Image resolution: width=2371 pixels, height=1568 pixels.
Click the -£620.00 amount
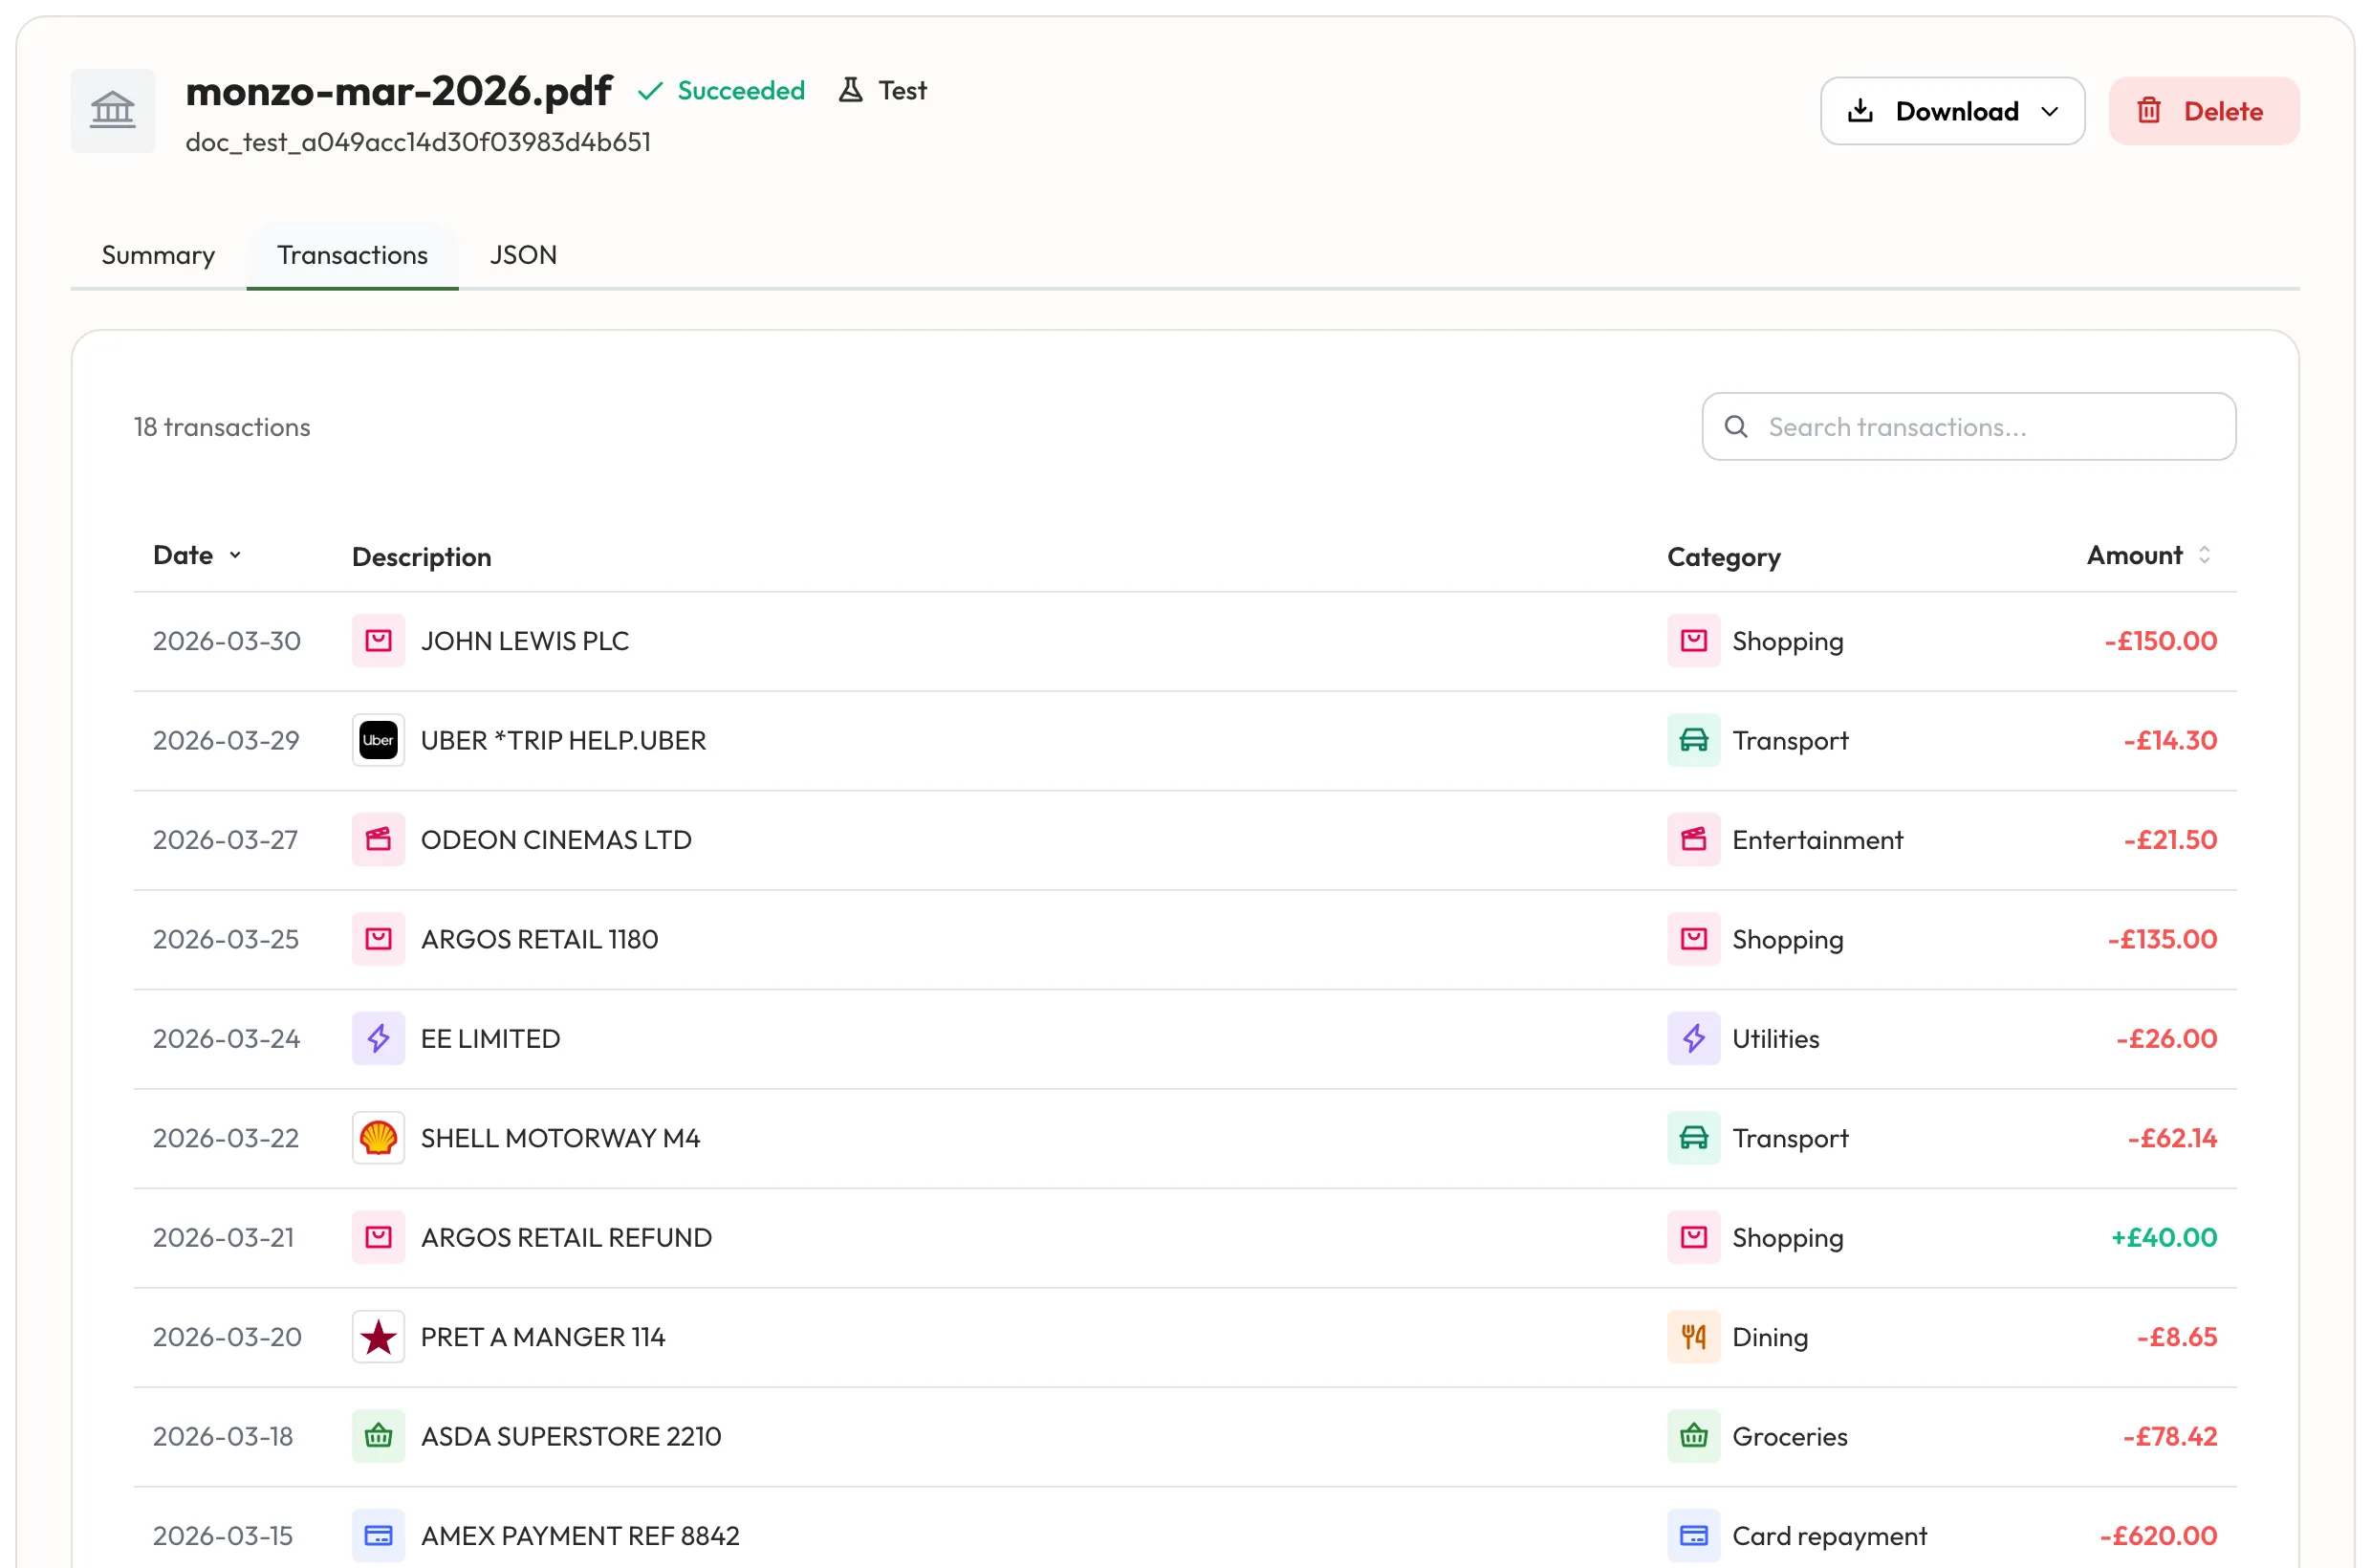tap(2158, 1536)
